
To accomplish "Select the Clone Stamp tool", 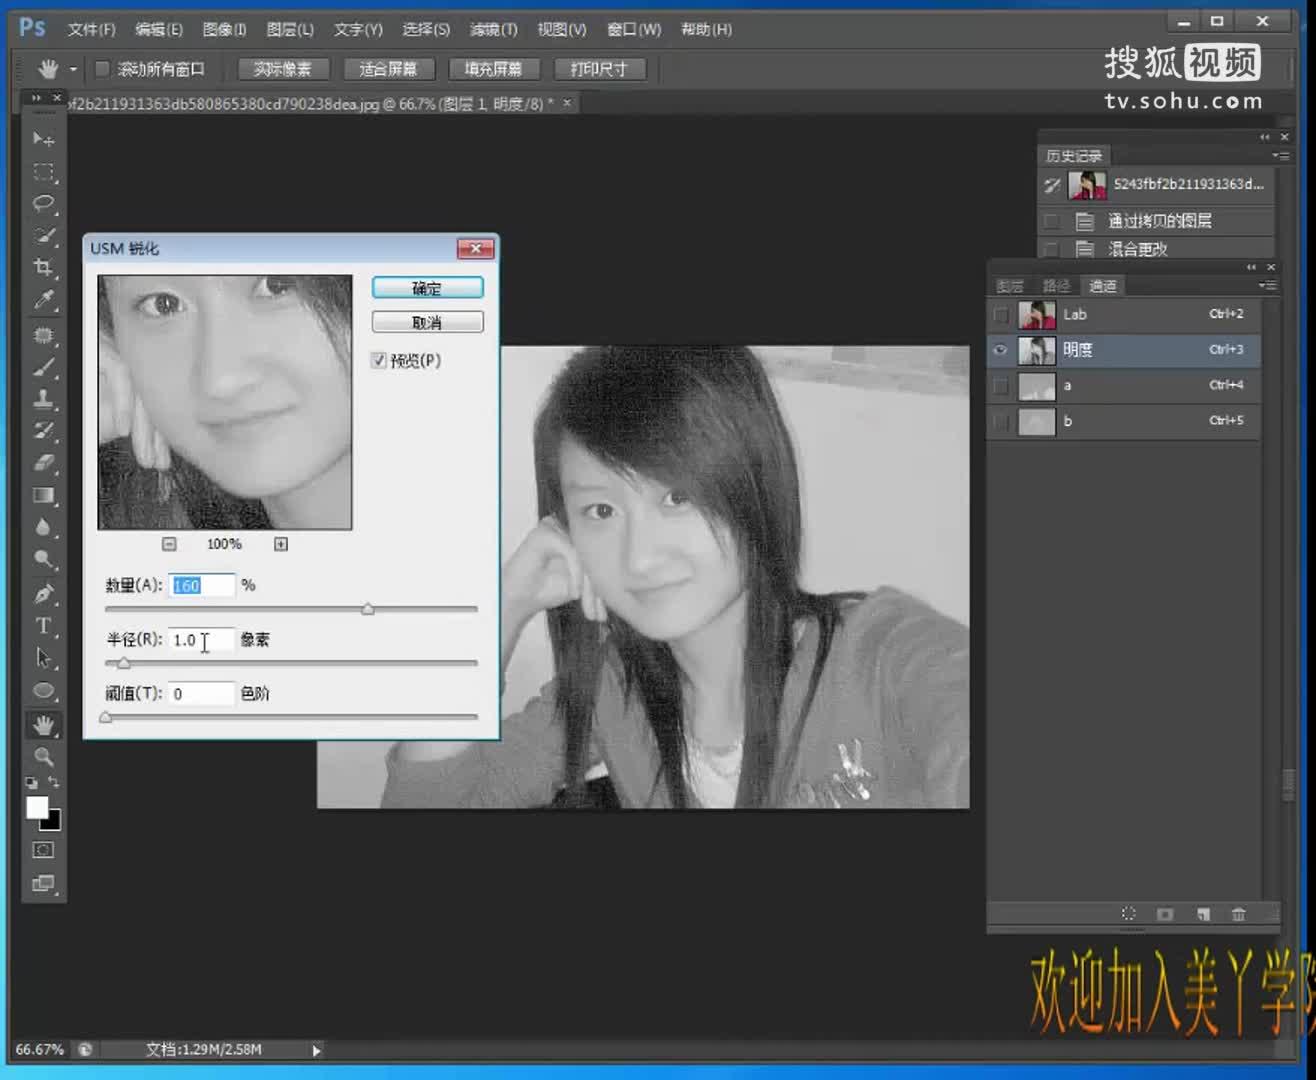I will (x=43, y=398).
